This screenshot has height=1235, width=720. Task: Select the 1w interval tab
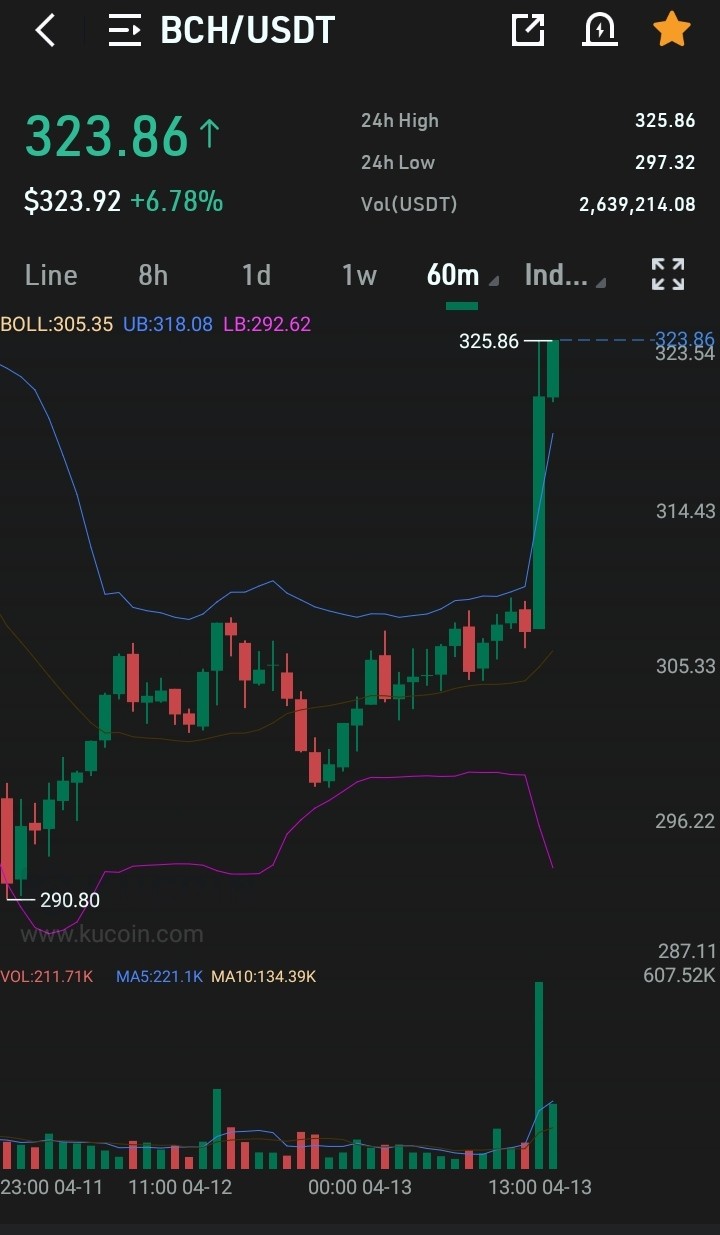[359, 275]
